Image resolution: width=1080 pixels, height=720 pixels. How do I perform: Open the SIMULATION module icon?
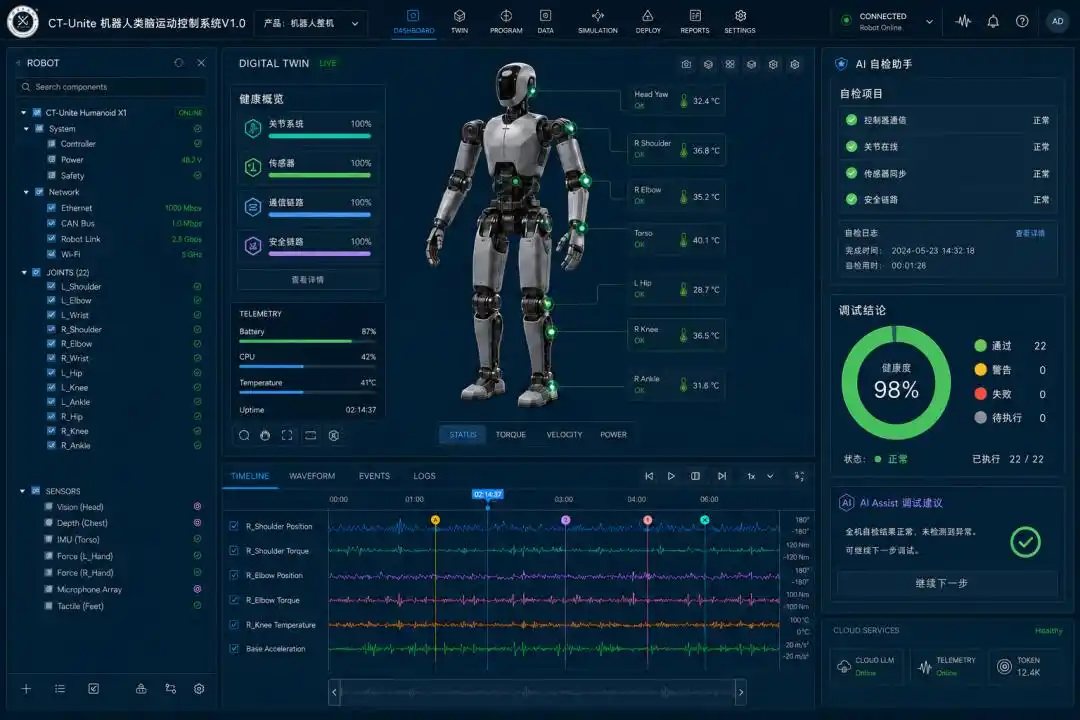pyautogui.click(x=598, y=21)
